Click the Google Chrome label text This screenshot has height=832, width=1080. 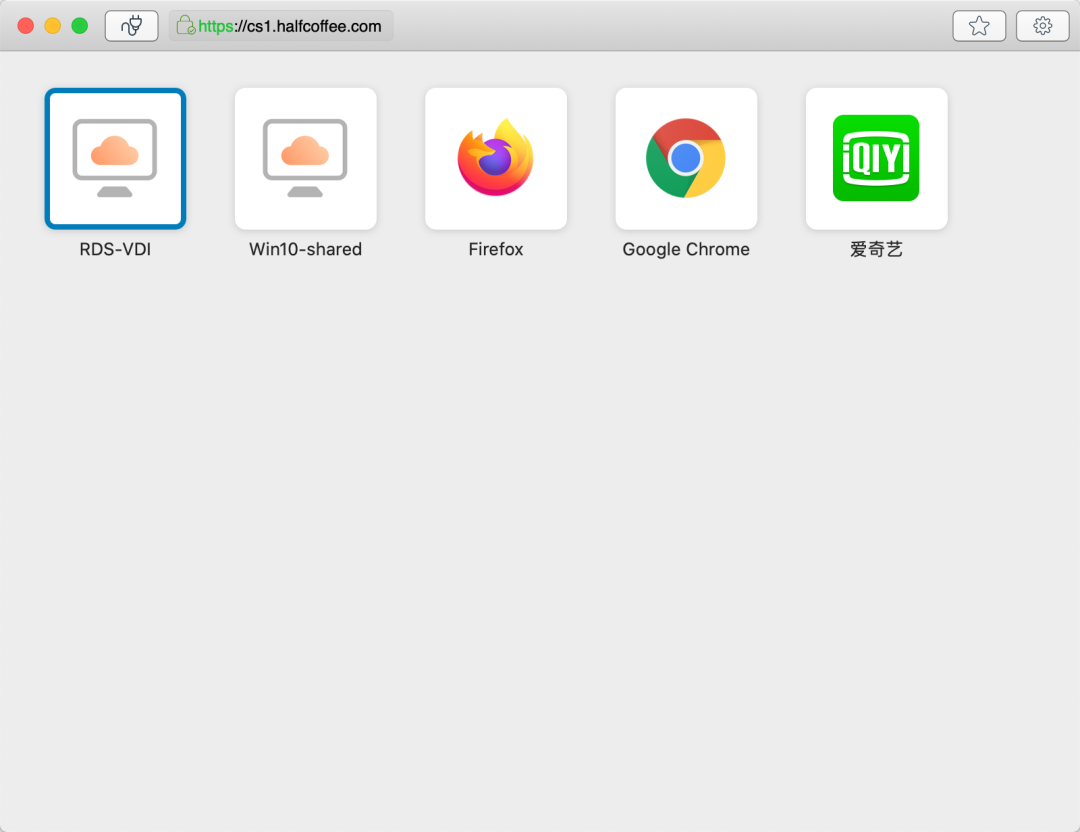[x=686, y=249]
